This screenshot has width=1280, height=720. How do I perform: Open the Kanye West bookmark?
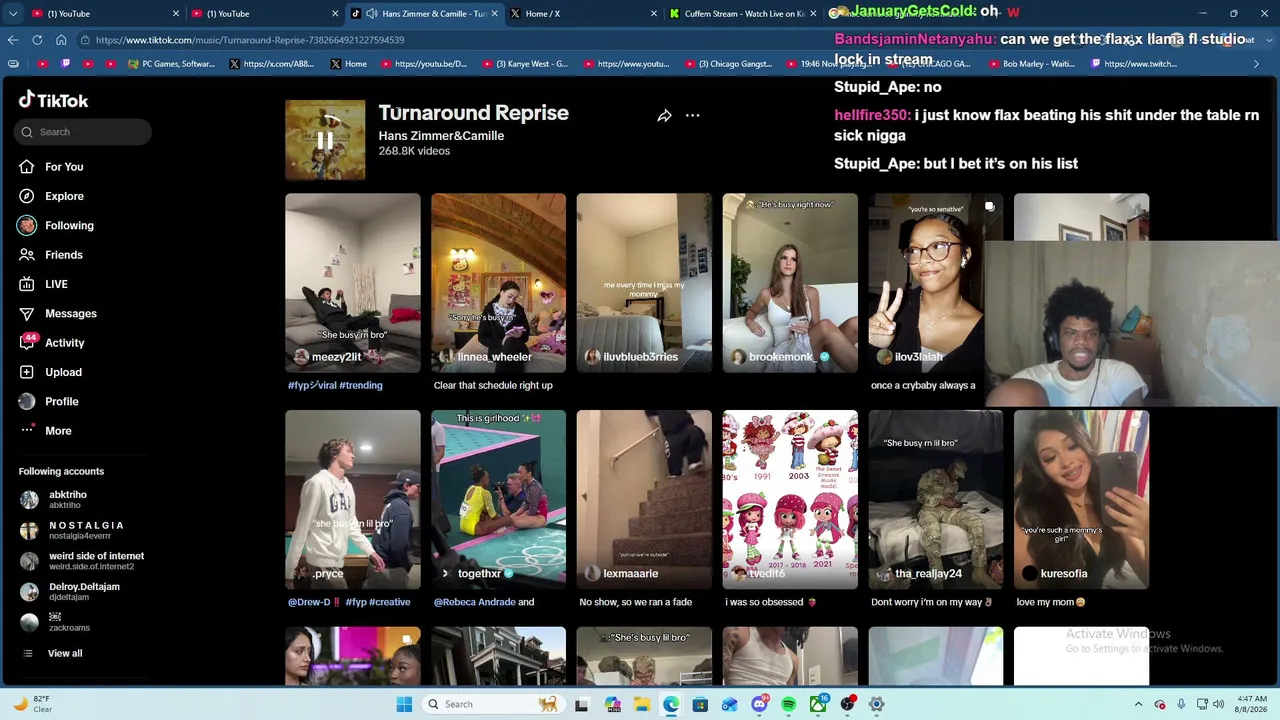pyautogui.click(x=524, y=64)
